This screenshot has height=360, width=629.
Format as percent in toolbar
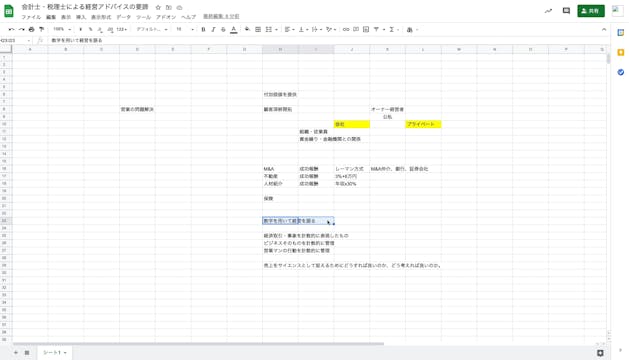(90, 29)
